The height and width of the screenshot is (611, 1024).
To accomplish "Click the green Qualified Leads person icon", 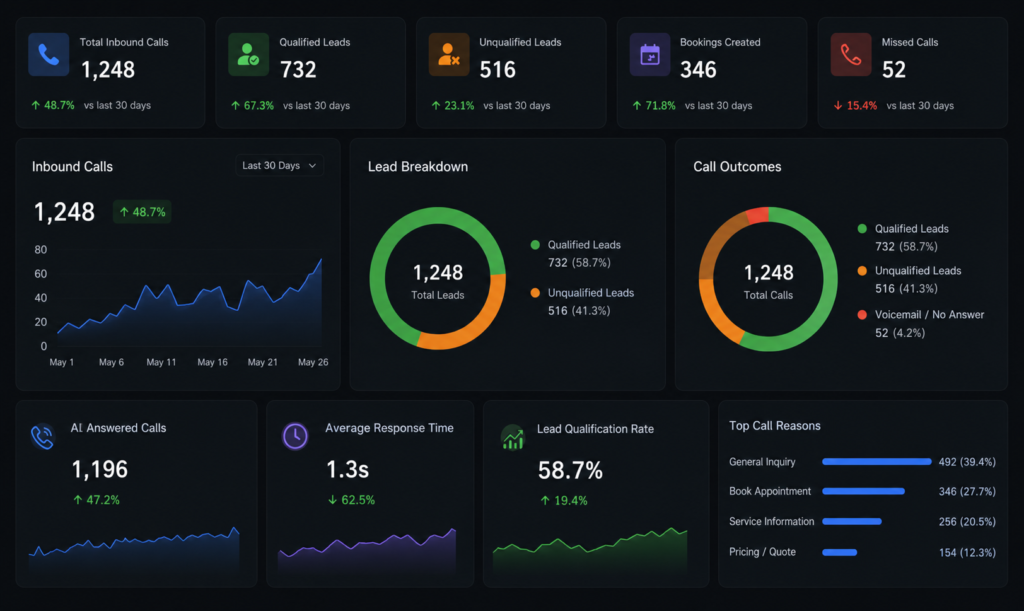I will tap(249, 55).
